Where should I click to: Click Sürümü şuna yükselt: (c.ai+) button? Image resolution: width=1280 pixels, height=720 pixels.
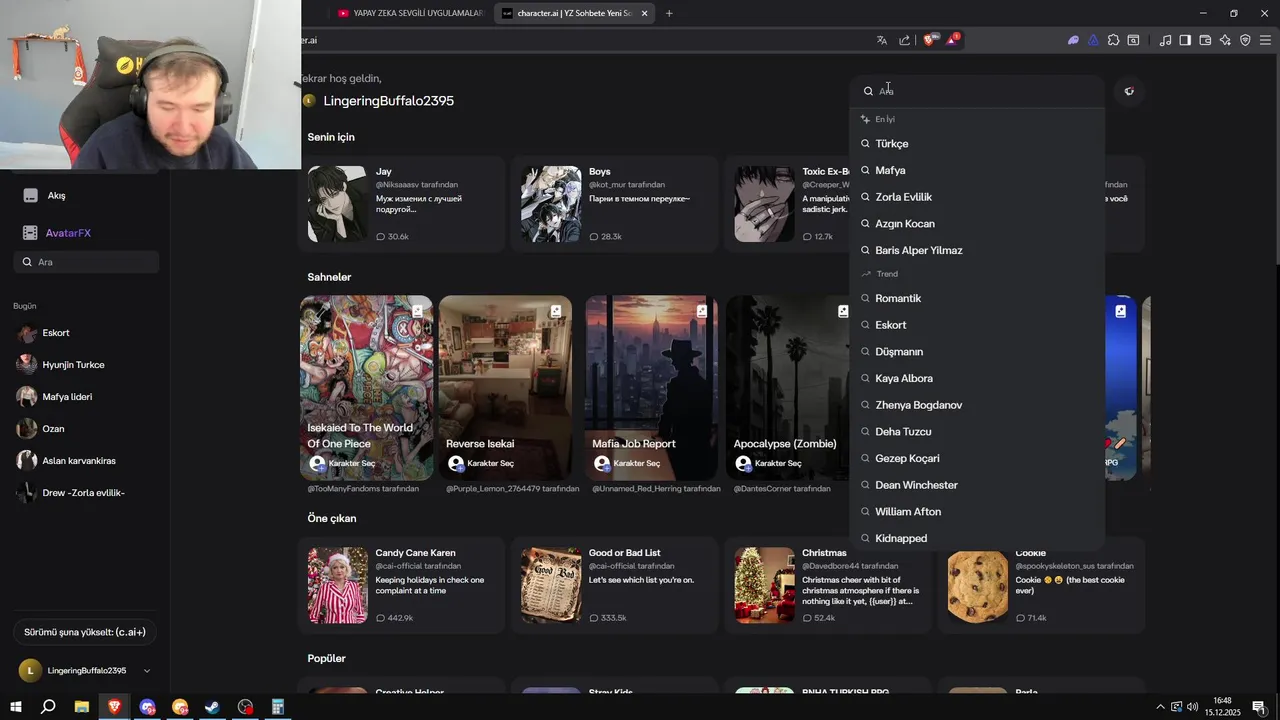(x=85, y=632)
